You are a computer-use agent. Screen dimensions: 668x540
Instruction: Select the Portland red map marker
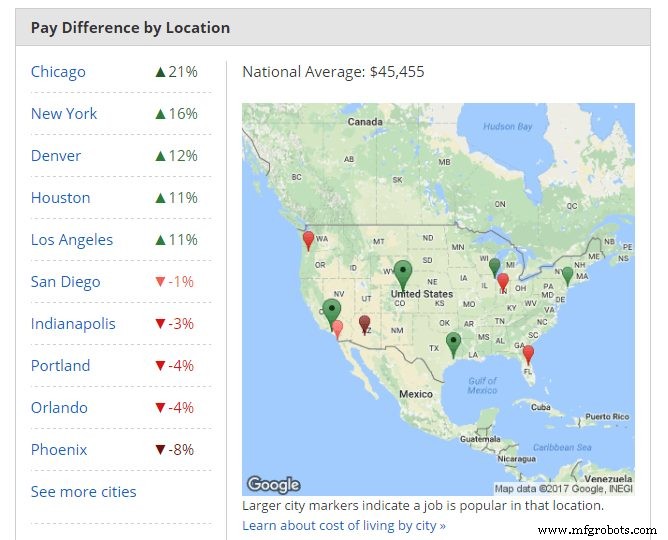(x=308, y=240)
